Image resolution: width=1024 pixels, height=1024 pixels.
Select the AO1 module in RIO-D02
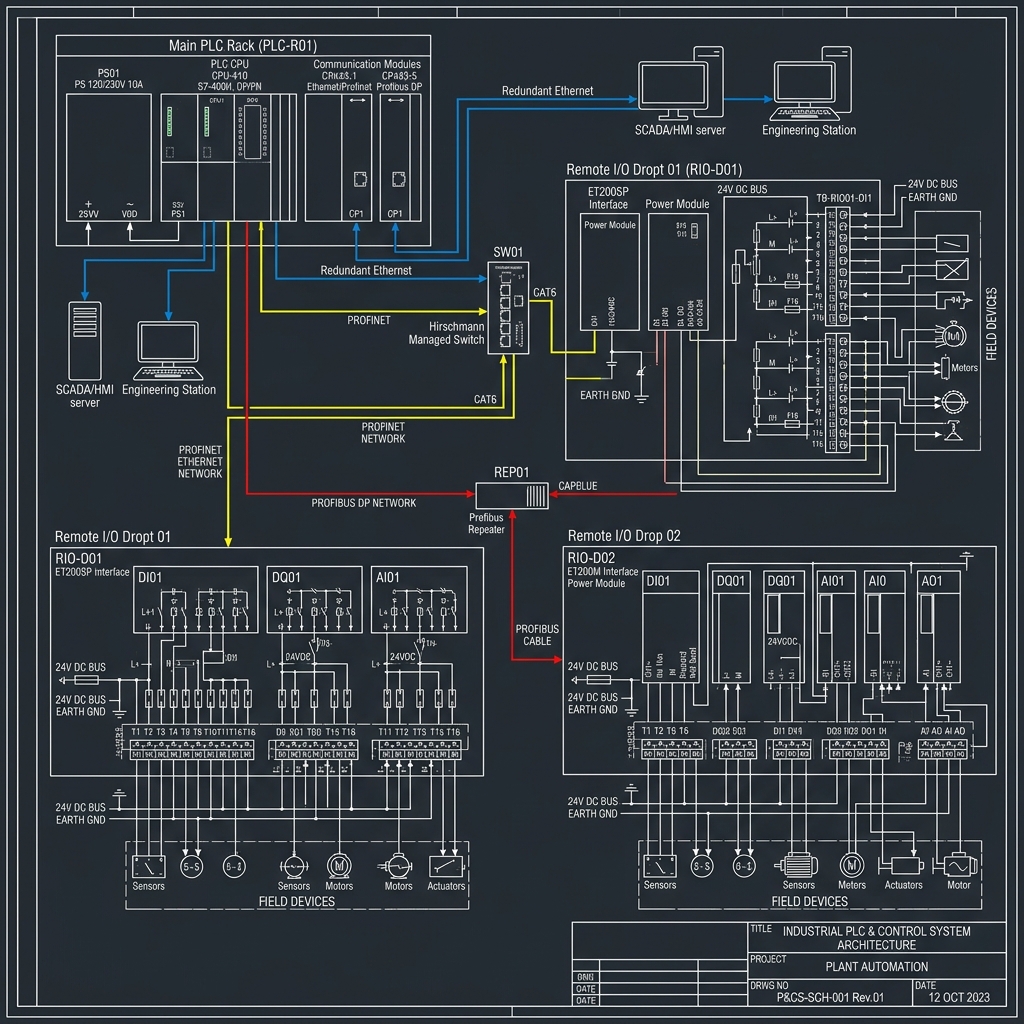(x=938, y=627)
